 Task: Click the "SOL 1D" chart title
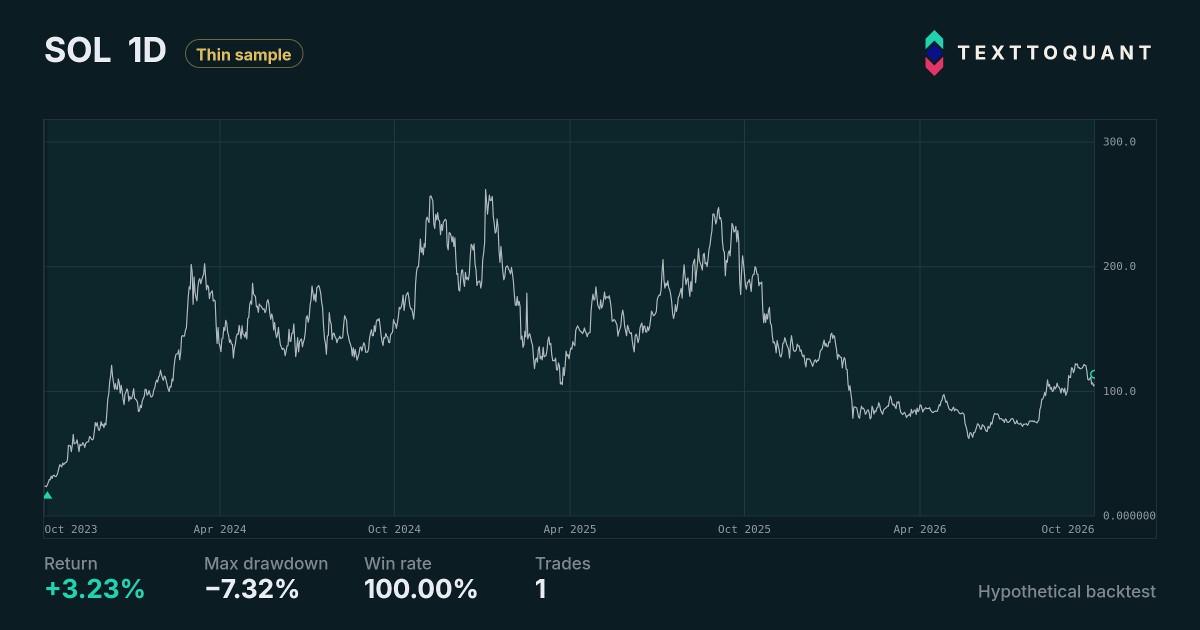[x=105, y=52]
